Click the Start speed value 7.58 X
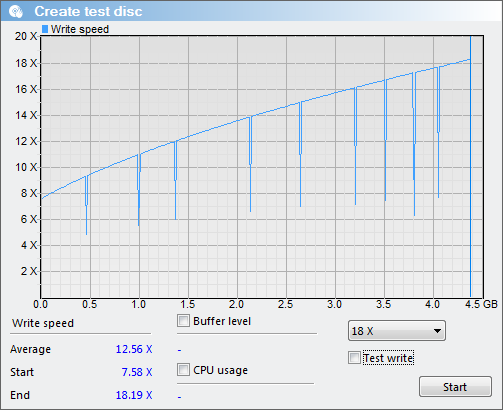 [137, 372]
